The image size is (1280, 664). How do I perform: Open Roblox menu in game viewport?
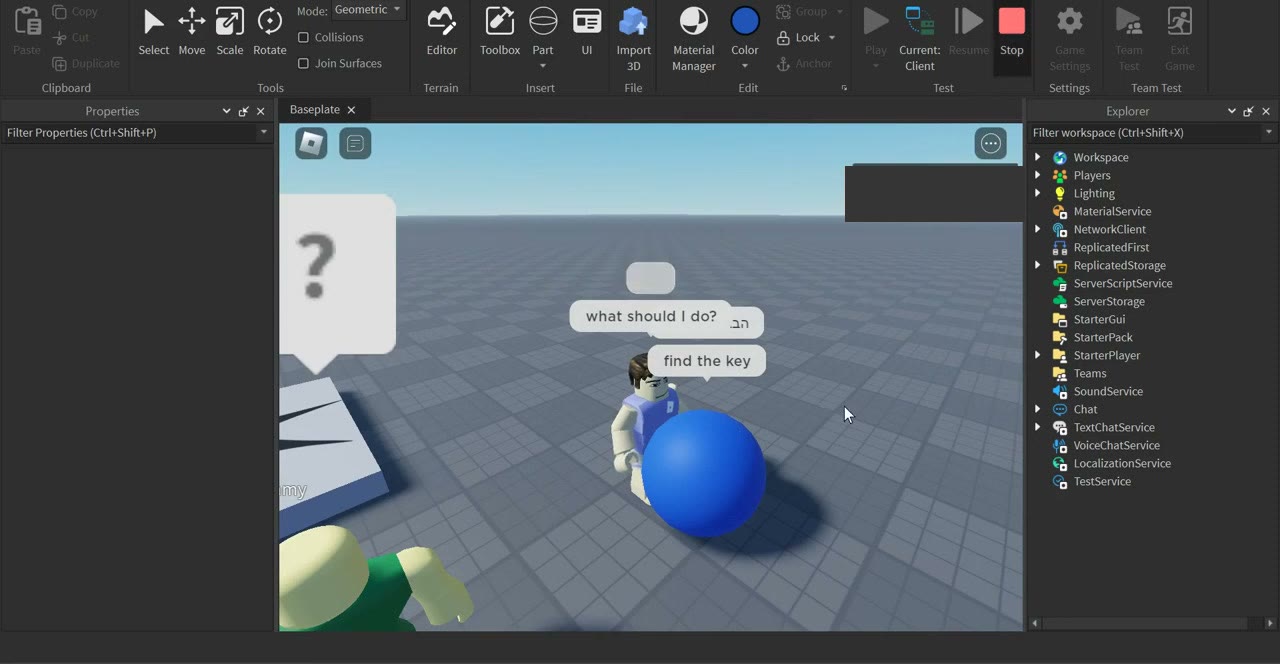click(x=311, y=144)
